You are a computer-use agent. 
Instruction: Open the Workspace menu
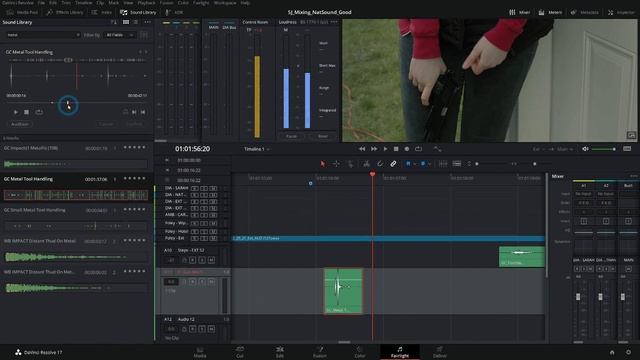(x=225, y=2)
